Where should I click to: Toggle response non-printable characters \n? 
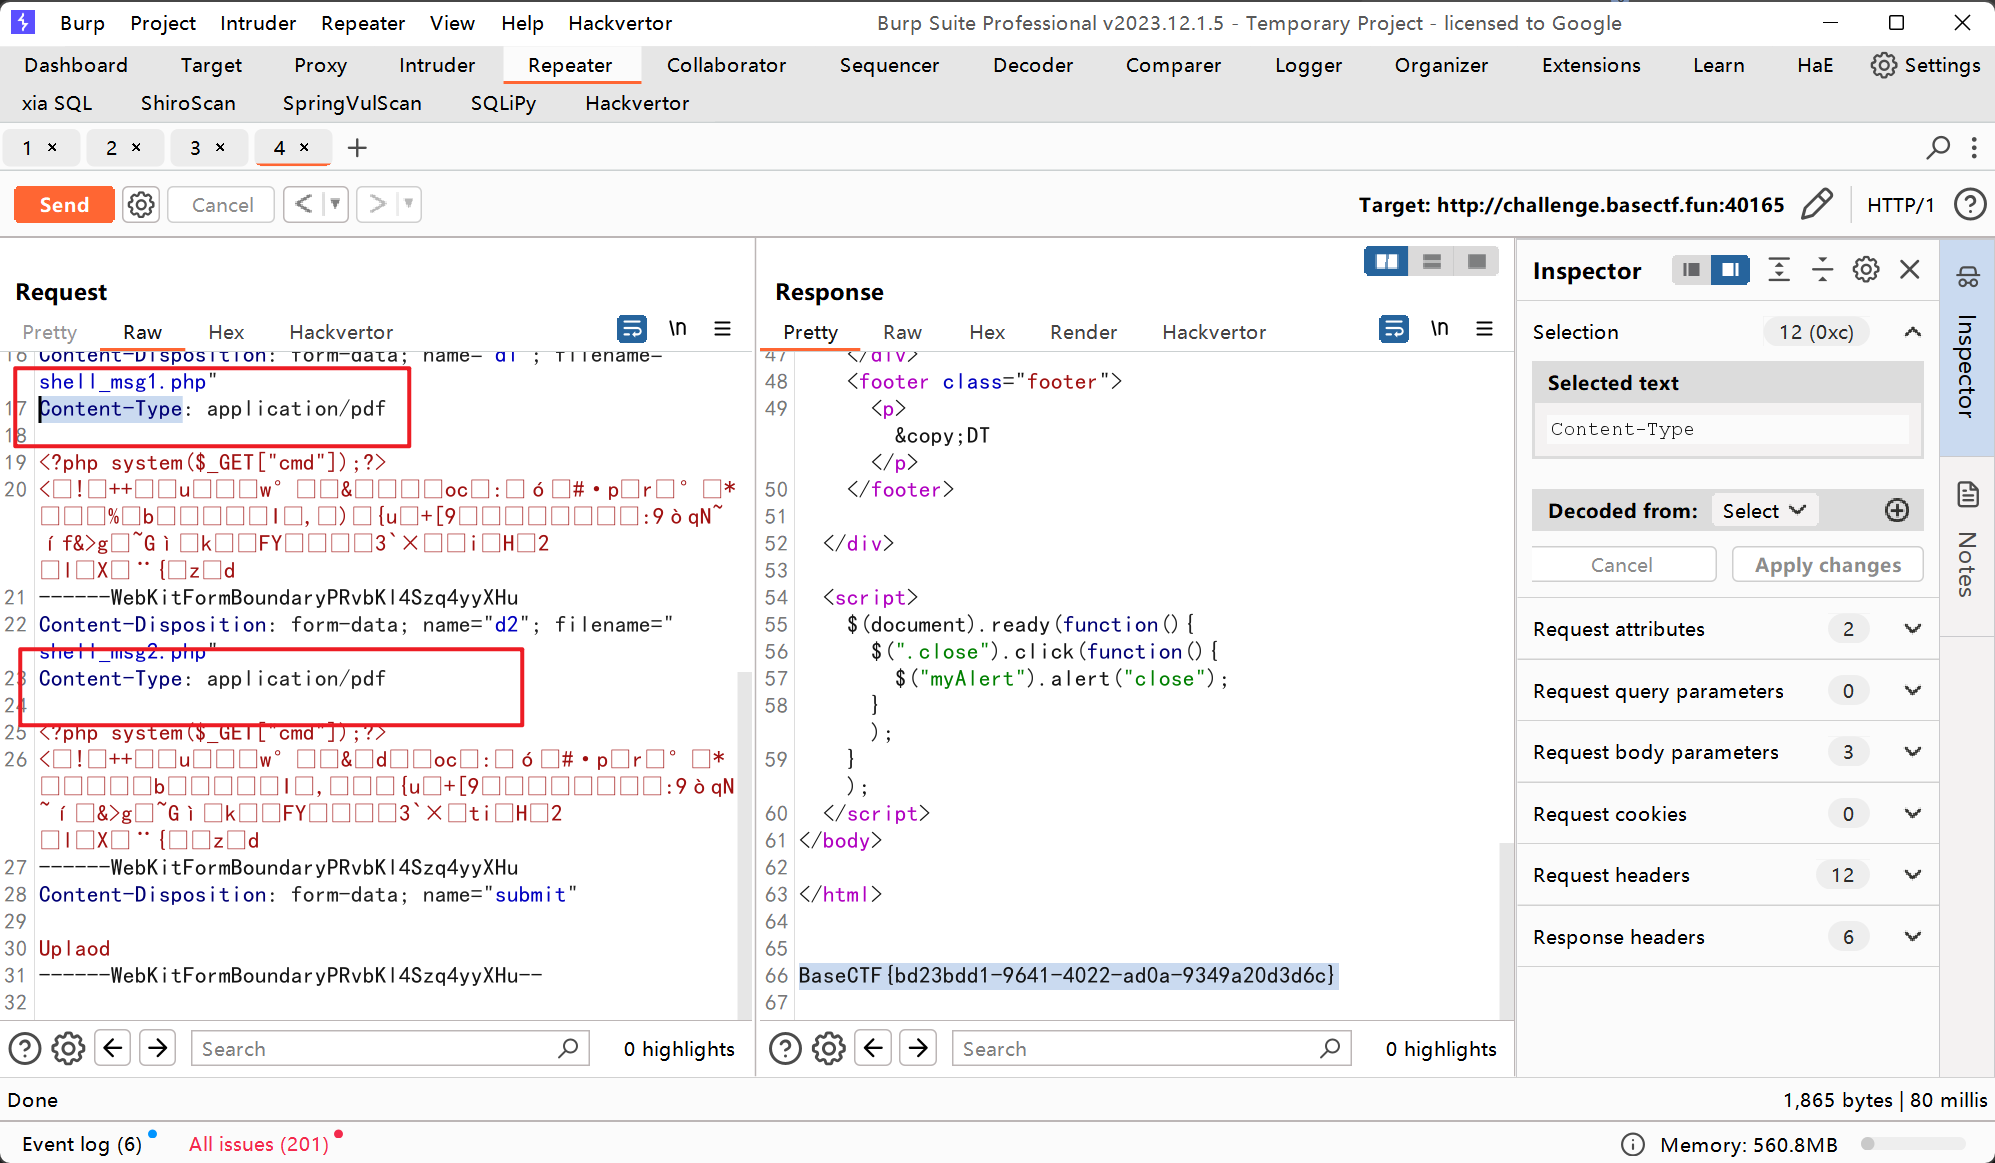pyautogui.click(x=1439, y=328)
